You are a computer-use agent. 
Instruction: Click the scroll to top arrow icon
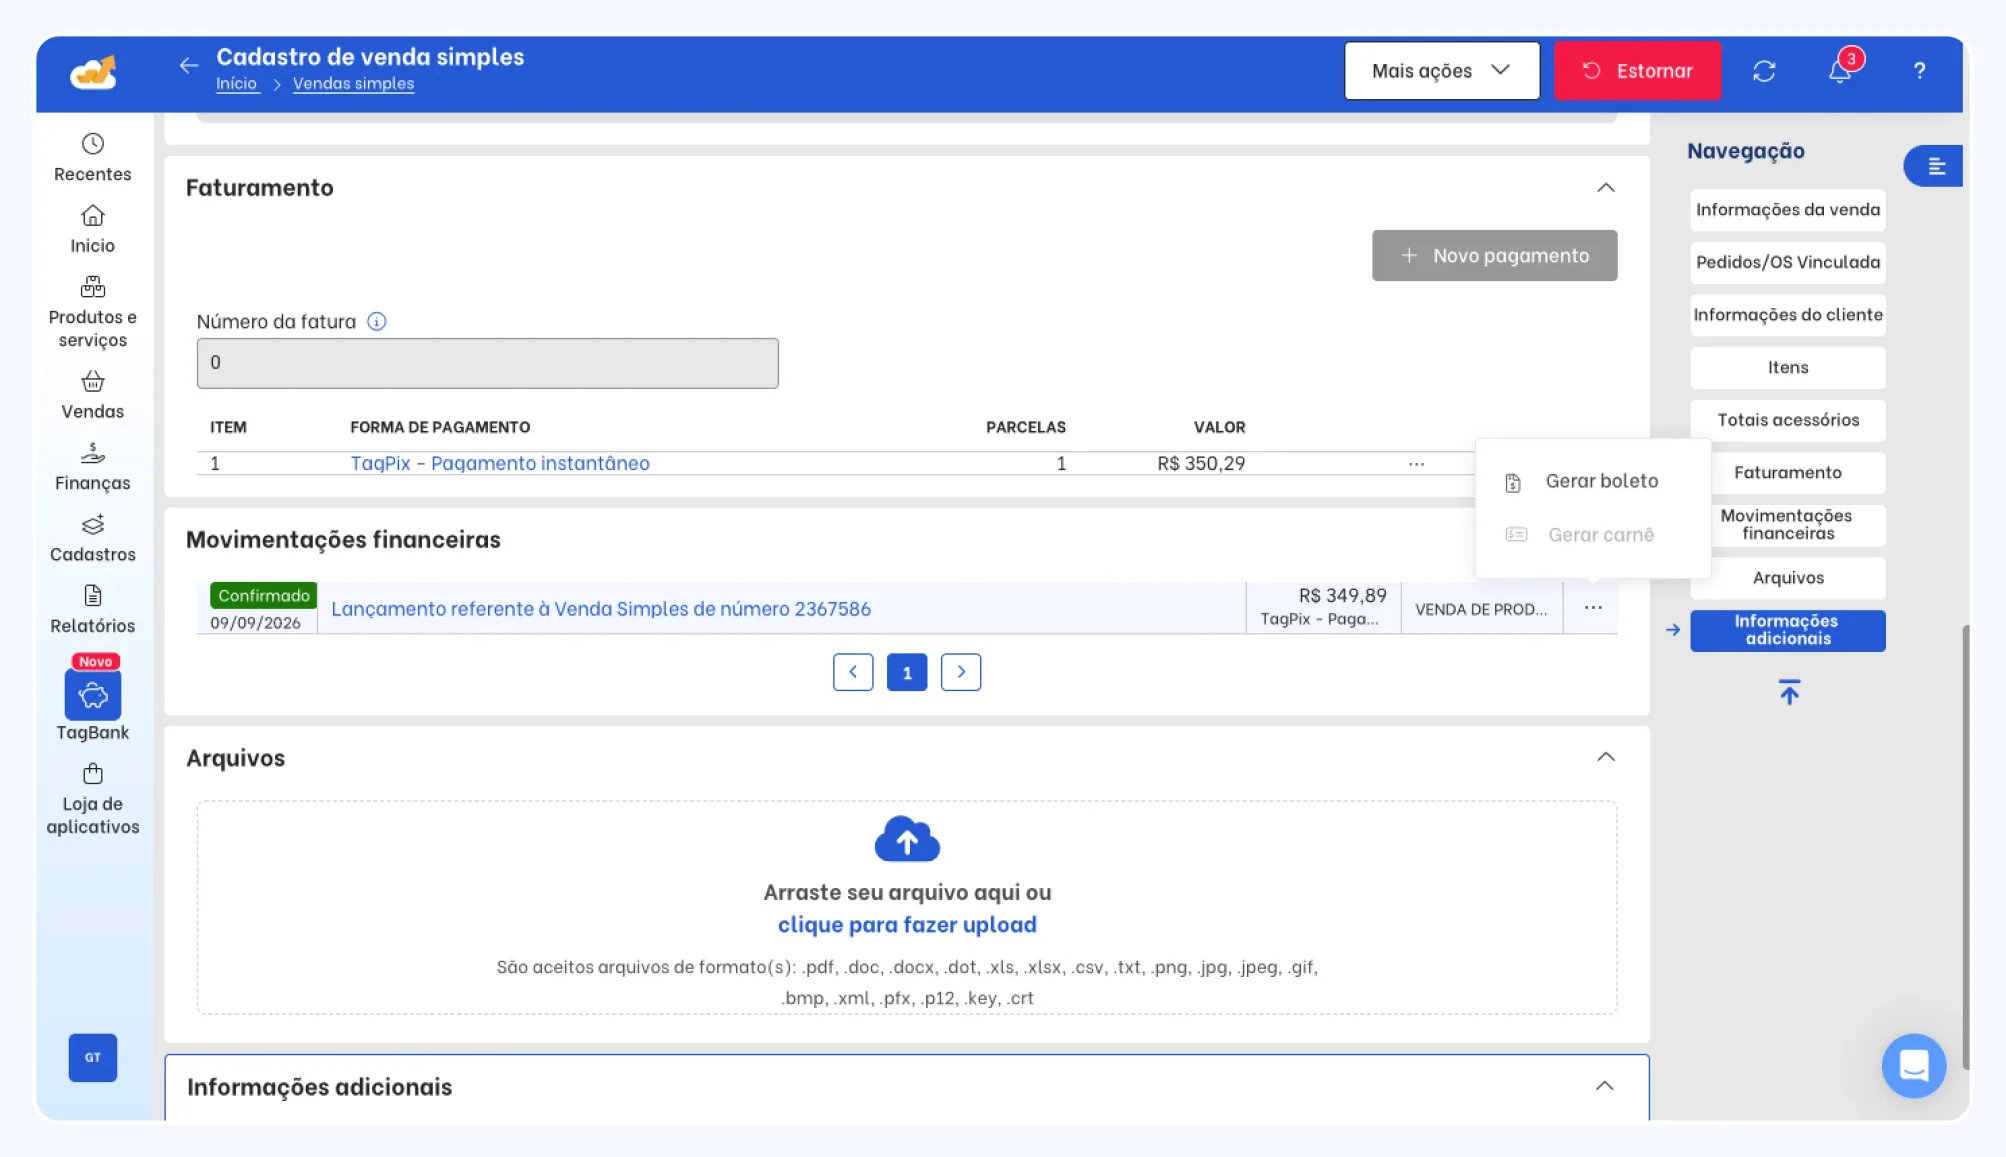pyautogui.click(x=1789, y=691)
